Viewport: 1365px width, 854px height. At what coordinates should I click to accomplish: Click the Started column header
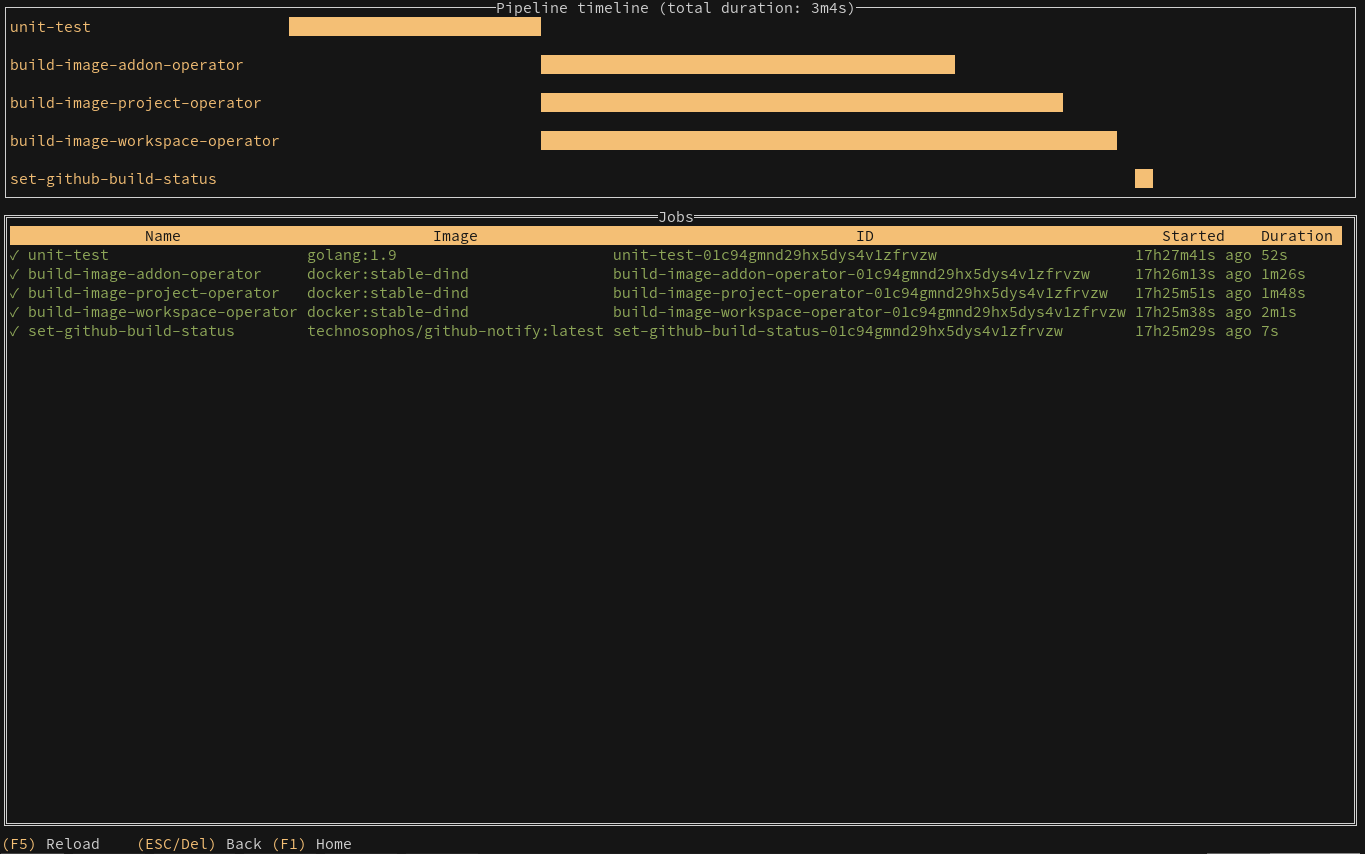pyautogui.click(x=1193, y=236)
